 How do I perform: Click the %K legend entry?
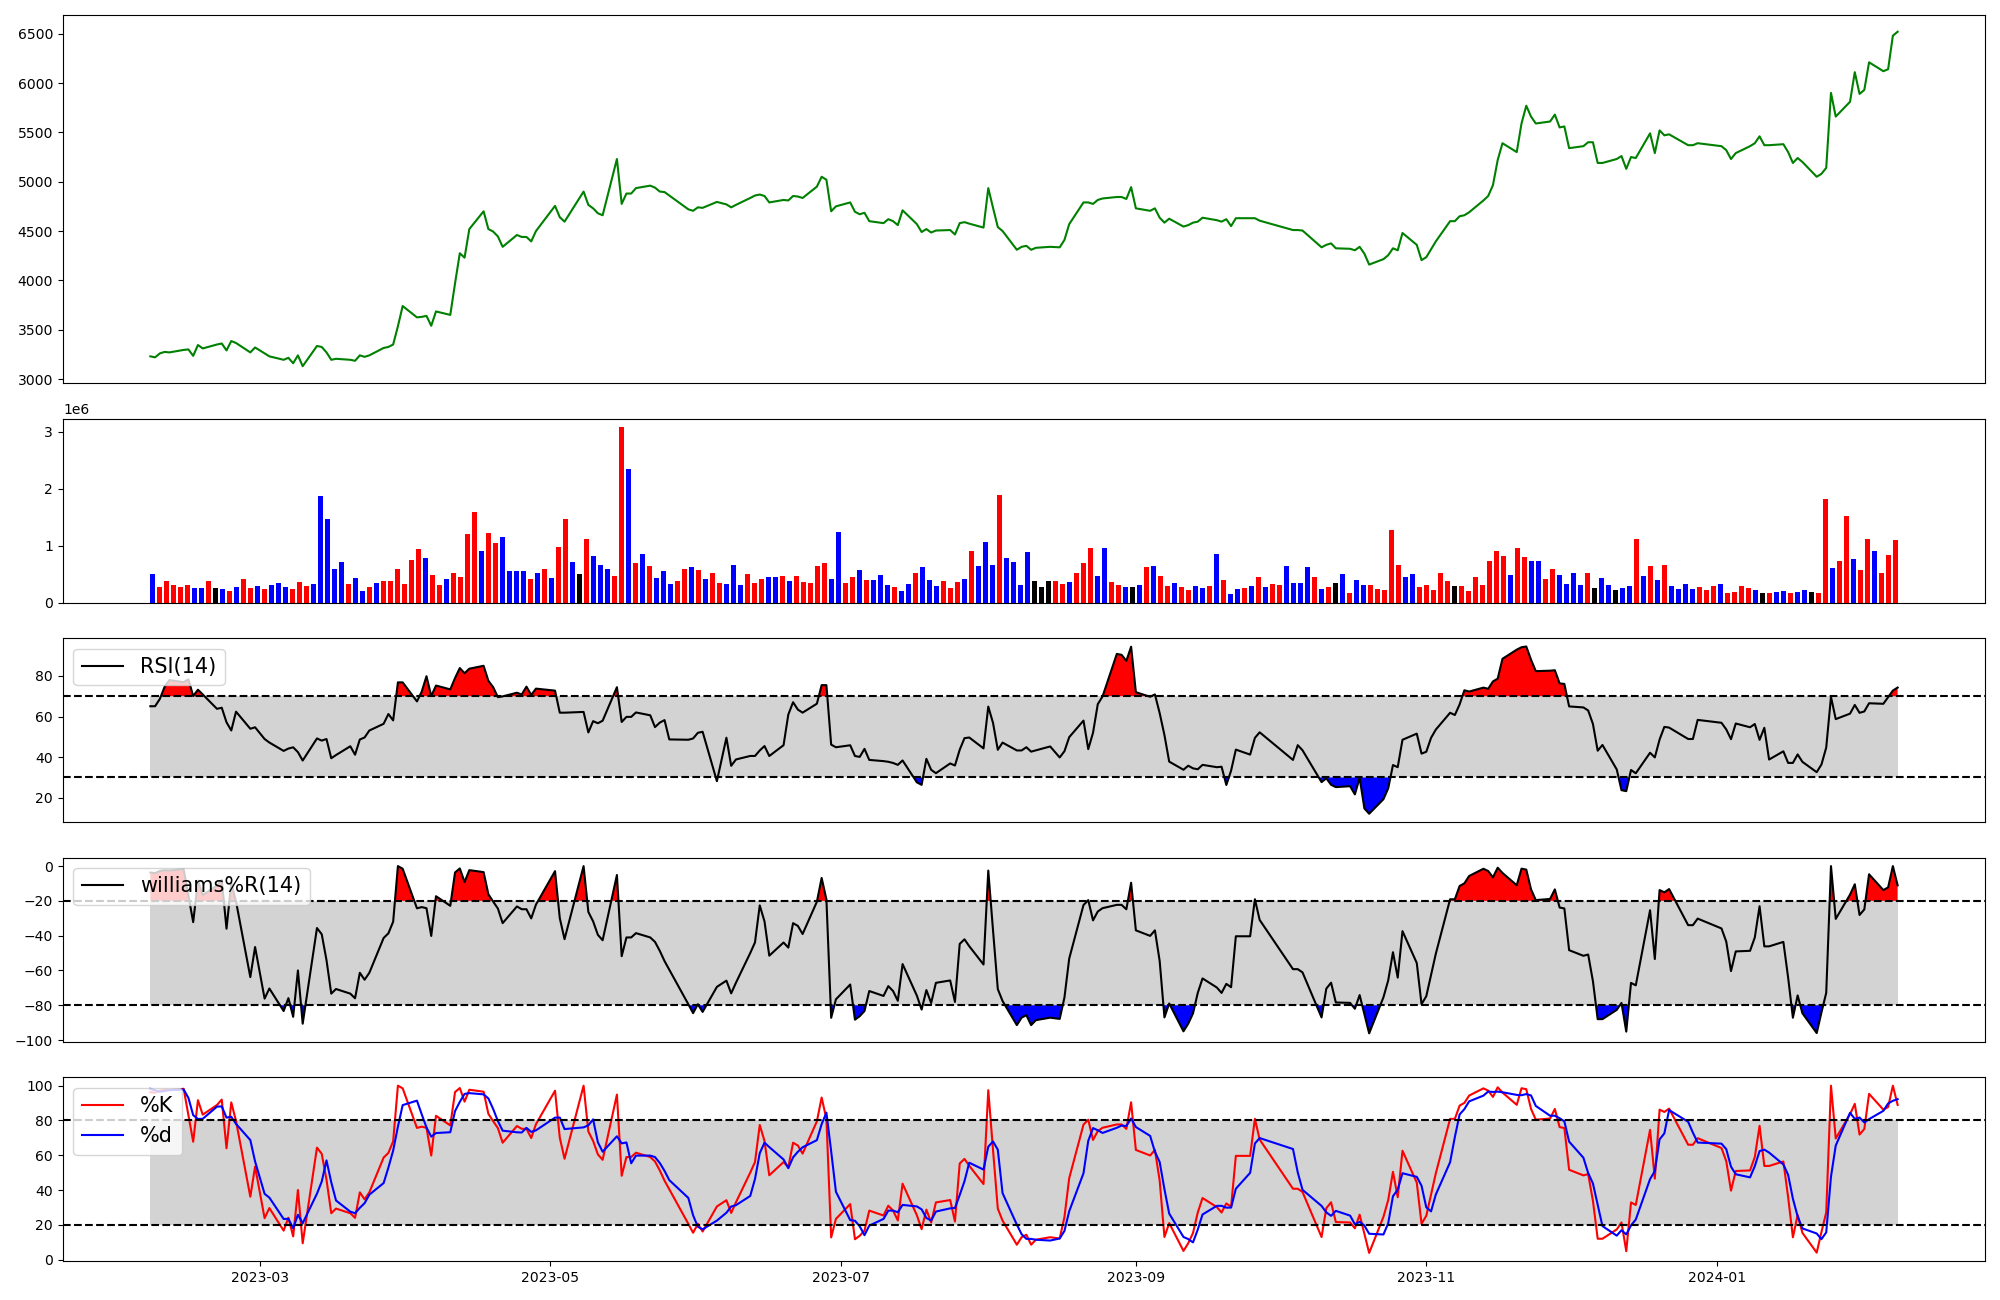[156, 1105]
